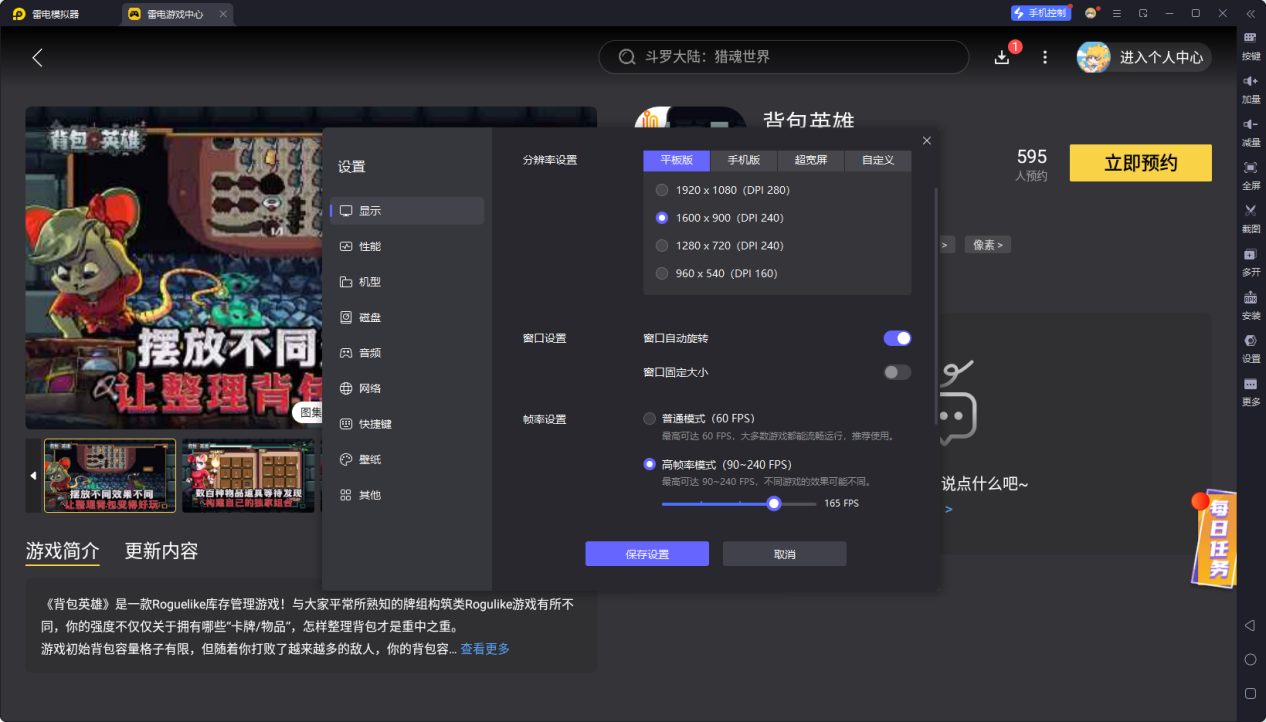Image resolution: width=1266 pixels, height=722 pixels.
Task: Enable the 窗口固定大小 switch
Action: tap(897, 373)
